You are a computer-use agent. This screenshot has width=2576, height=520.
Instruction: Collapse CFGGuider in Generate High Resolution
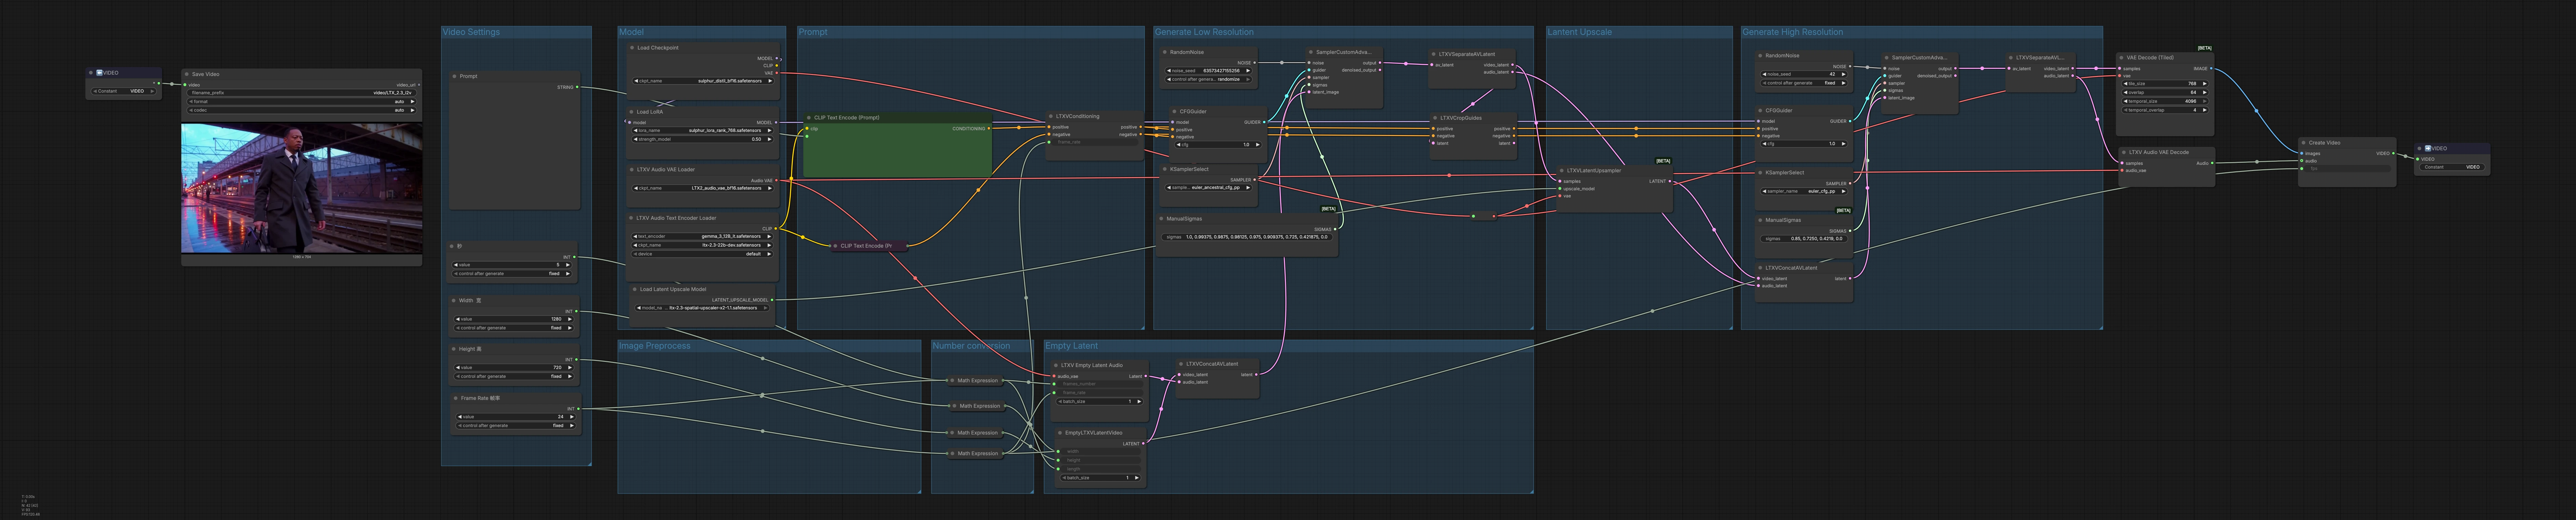[x=1761, y=111]
